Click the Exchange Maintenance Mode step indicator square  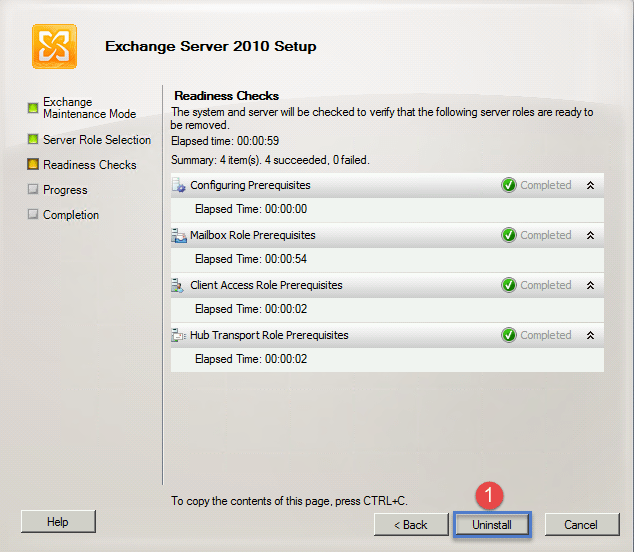pyautogui.click(x=33, y=108)
